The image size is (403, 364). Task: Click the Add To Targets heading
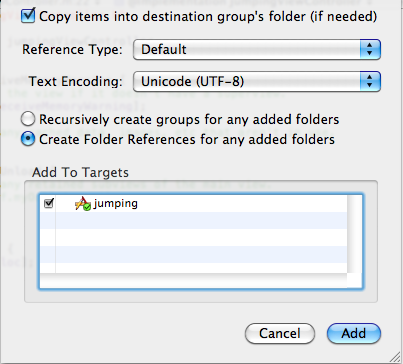pyautogui.click(x=80, y=172)
